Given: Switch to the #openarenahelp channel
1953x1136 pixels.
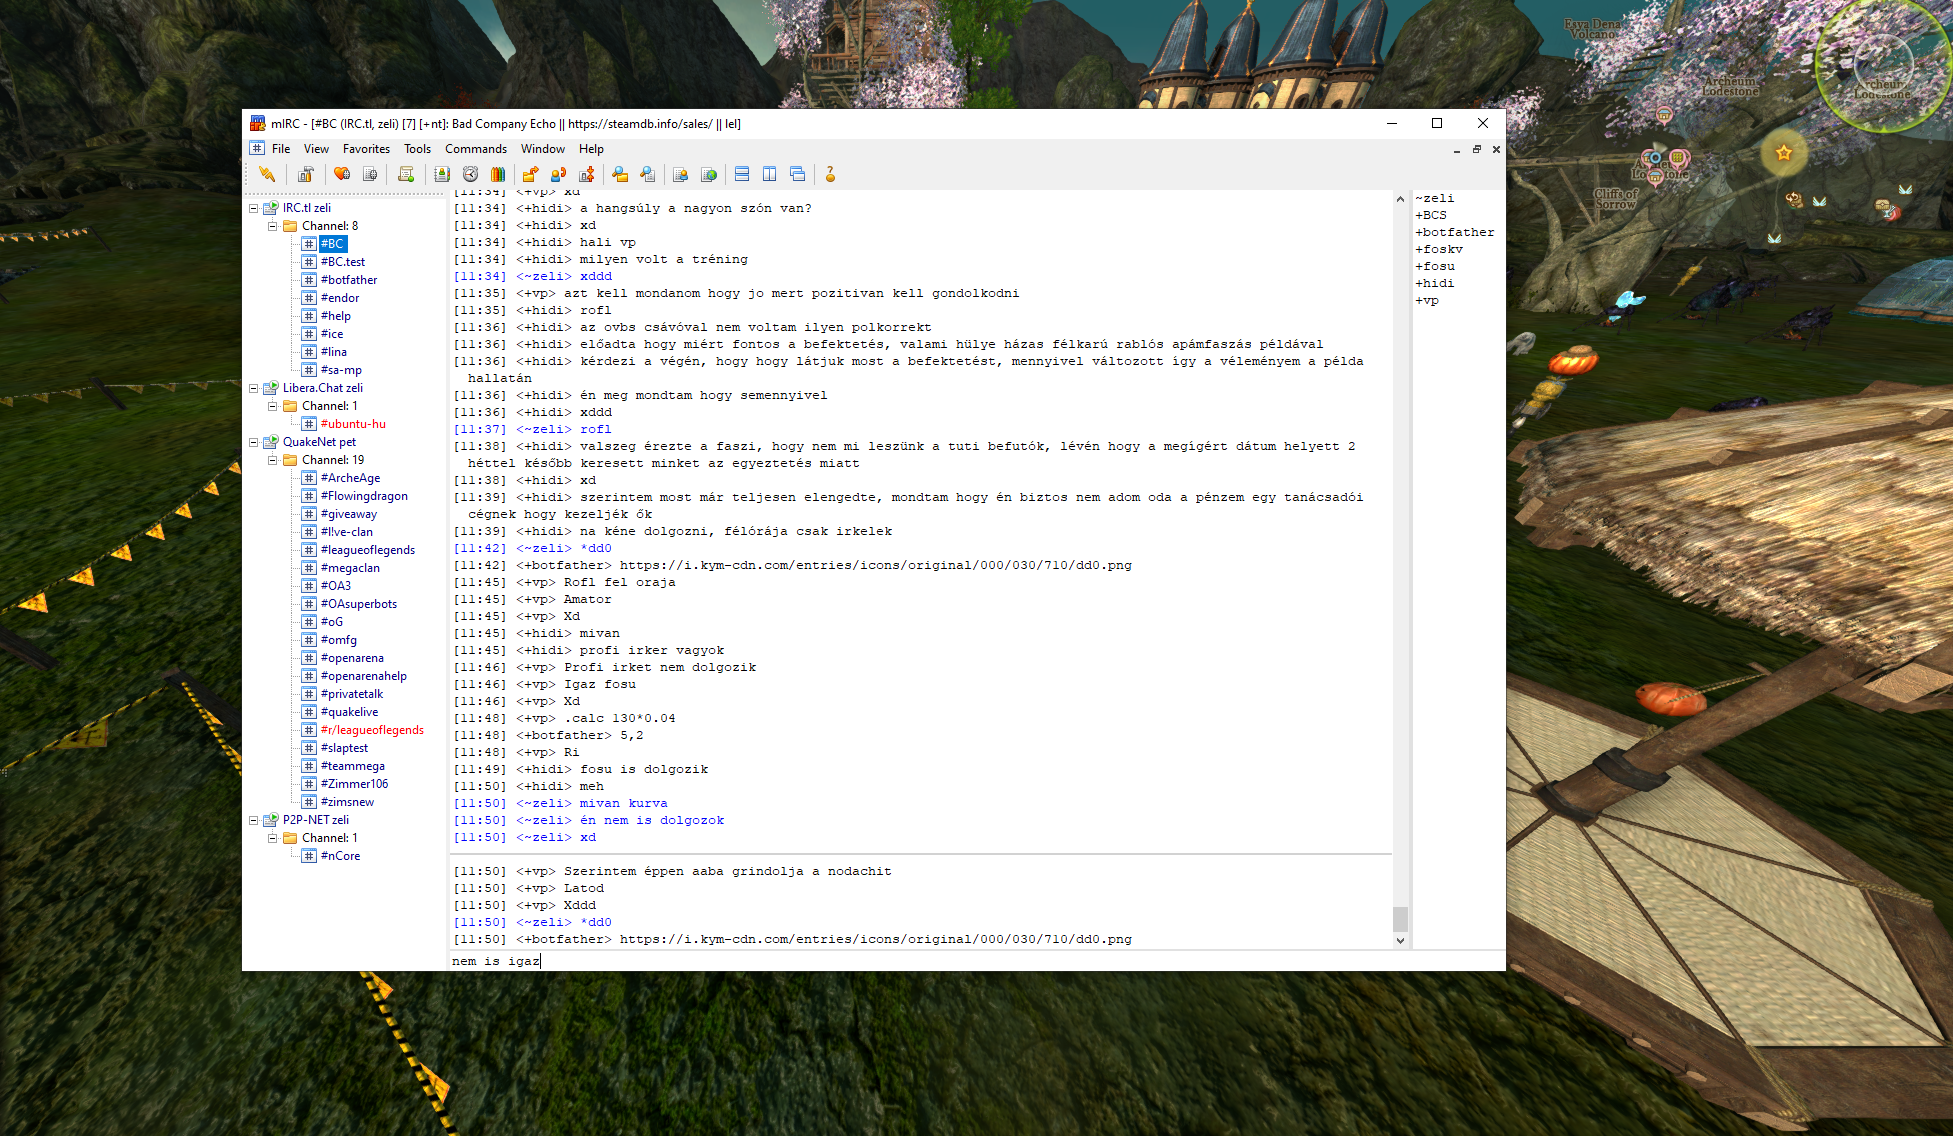Looking at the screenshot, I should click(364, 676).
